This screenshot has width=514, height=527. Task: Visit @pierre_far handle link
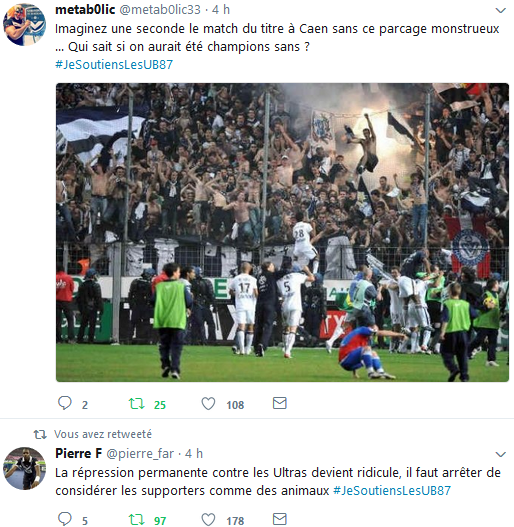[x=140, y=454]
